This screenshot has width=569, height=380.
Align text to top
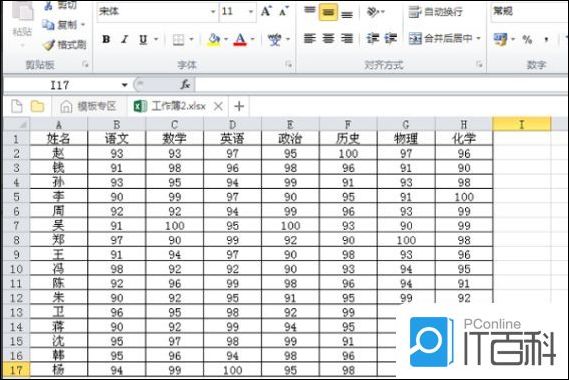pos(310,12)
